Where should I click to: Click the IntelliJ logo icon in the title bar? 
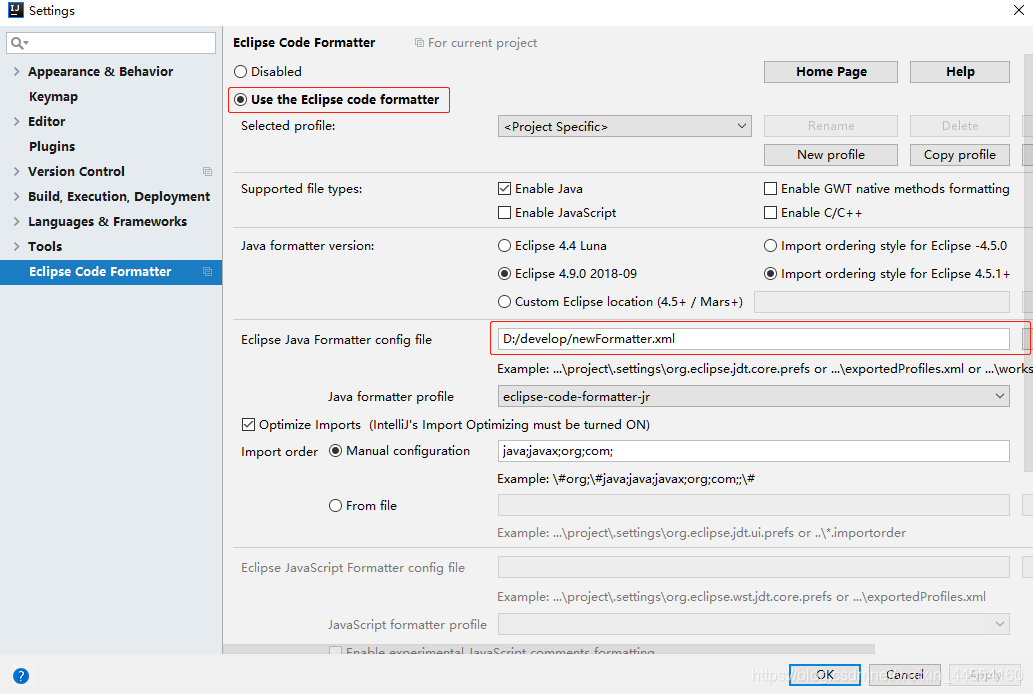click(x=15, y=10)
